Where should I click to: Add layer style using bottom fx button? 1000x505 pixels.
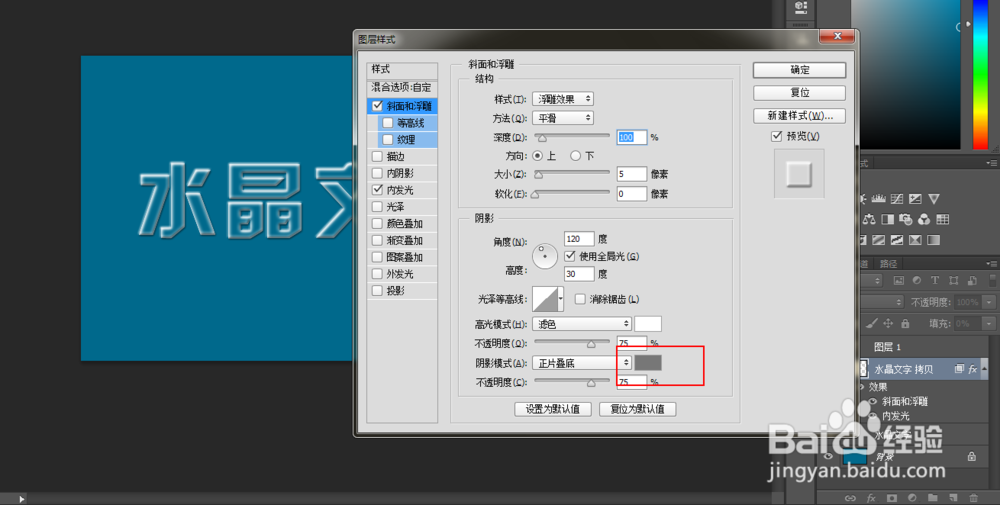(871, 498)
